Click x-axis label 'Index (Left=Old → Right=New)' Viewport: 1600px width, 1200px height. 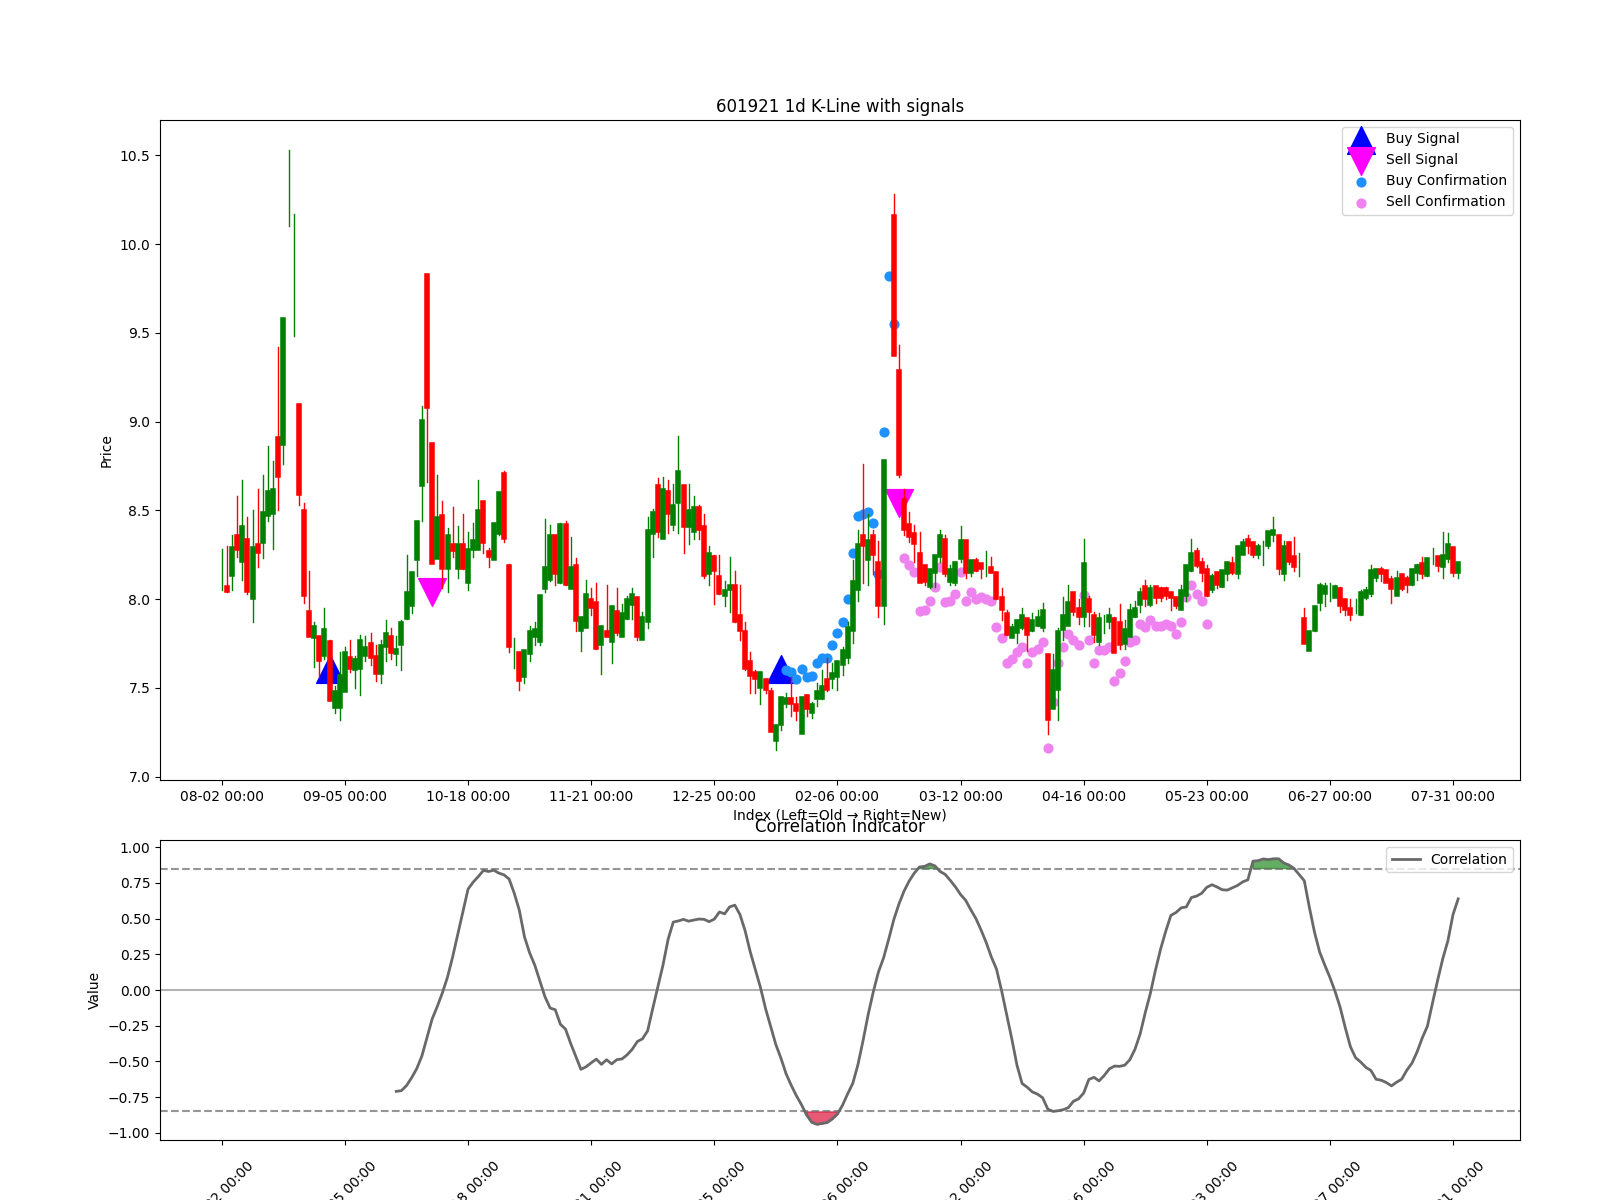(840, 815)
